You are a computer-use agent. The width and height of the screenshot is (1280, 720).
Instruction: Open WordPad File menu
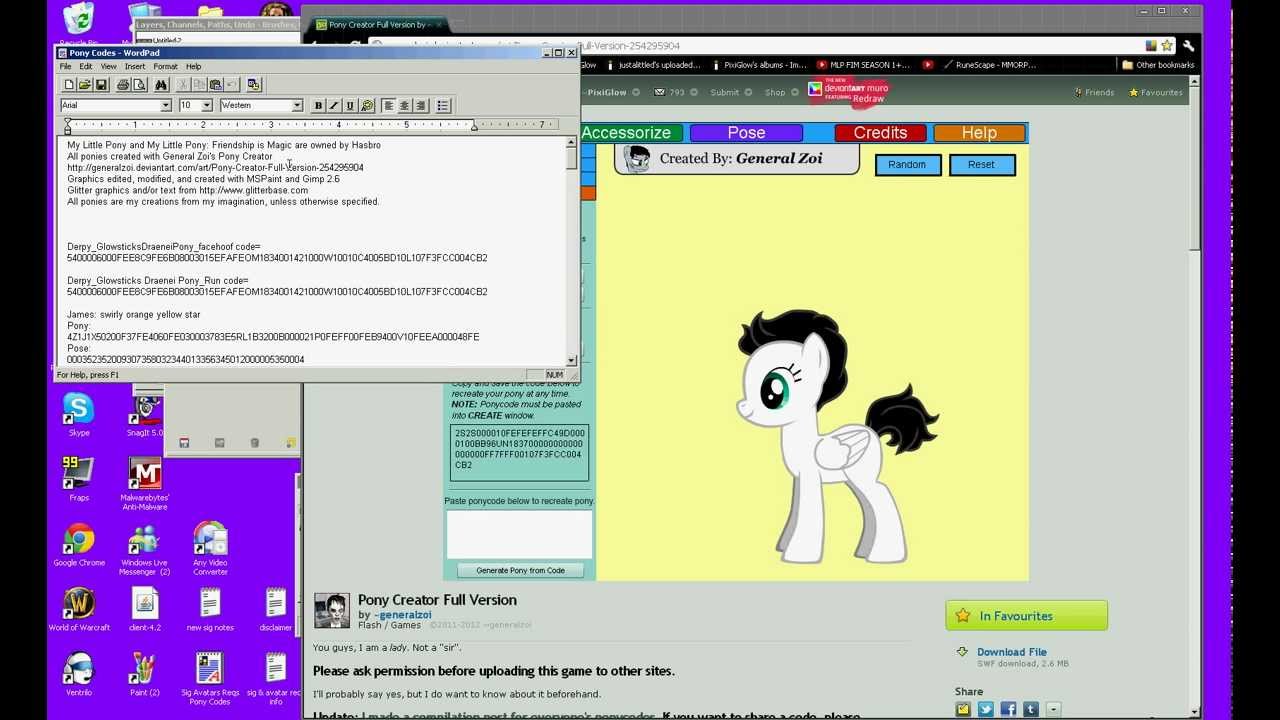65,67
